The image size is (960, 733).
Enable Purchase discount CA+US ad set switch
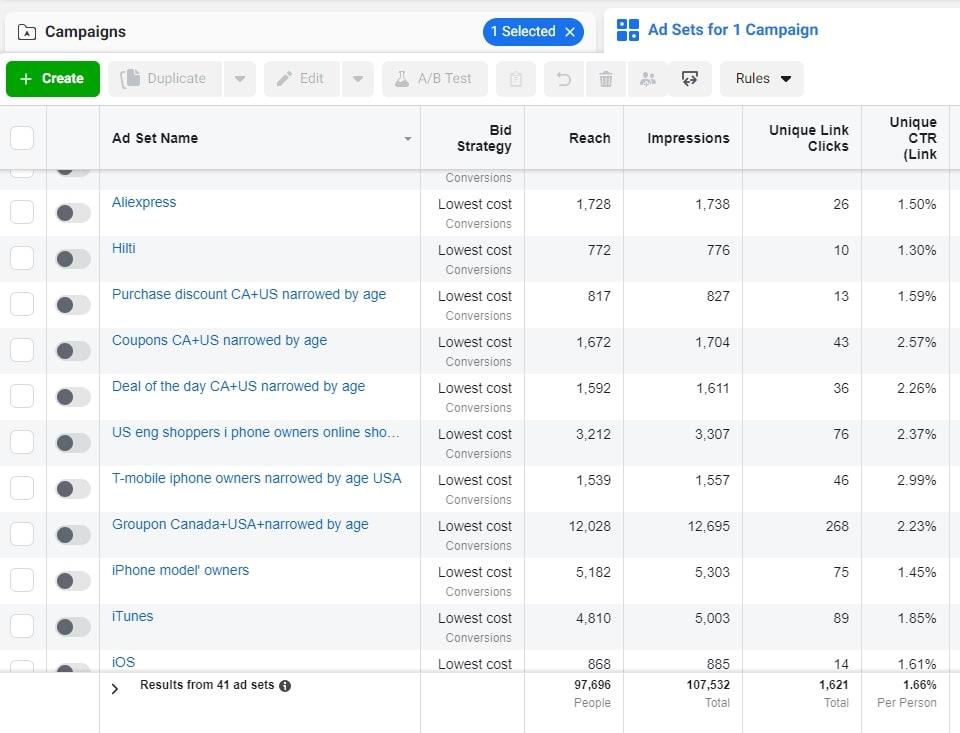point(73,305)
